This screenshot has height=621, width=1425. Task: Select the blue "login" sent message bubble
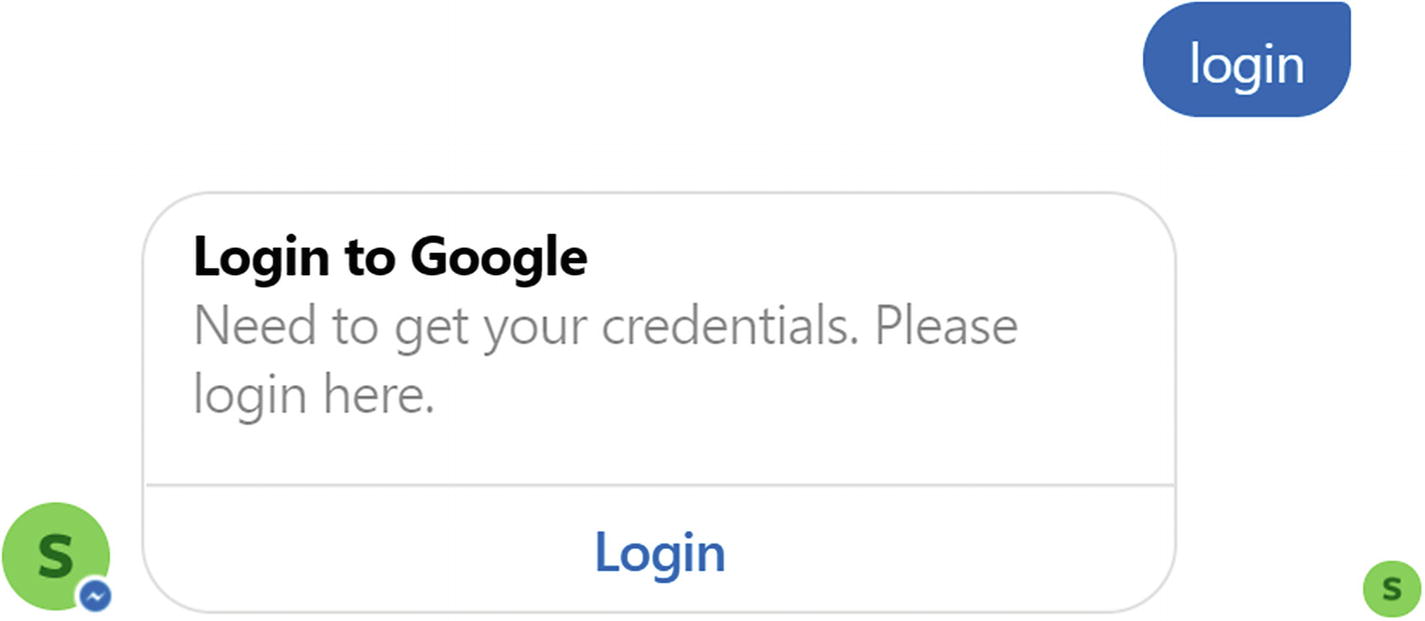click(1246, 61)
